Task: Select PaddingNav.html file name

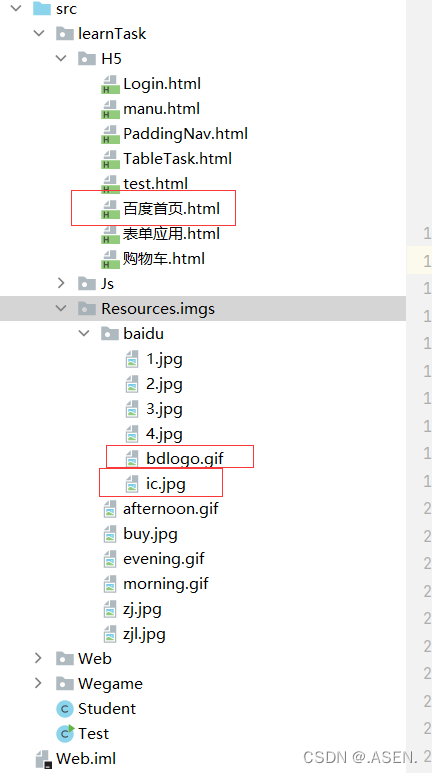Action: pos(185,134)
